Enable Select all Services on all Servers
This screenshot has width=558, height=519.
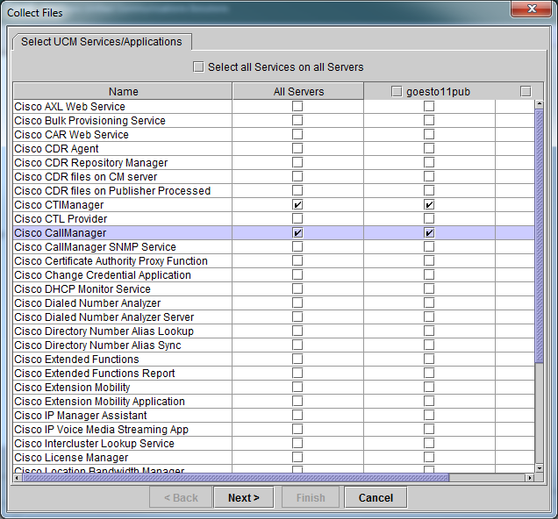pyautogui.click(x=199, y=67)
